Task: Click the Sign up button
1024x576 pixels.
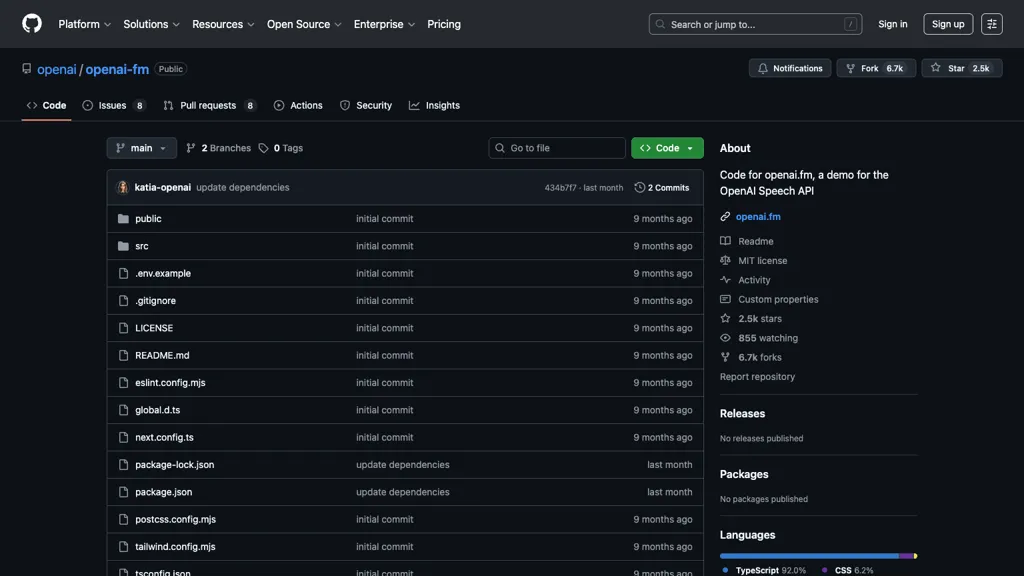Action: [x=948, y=24]
